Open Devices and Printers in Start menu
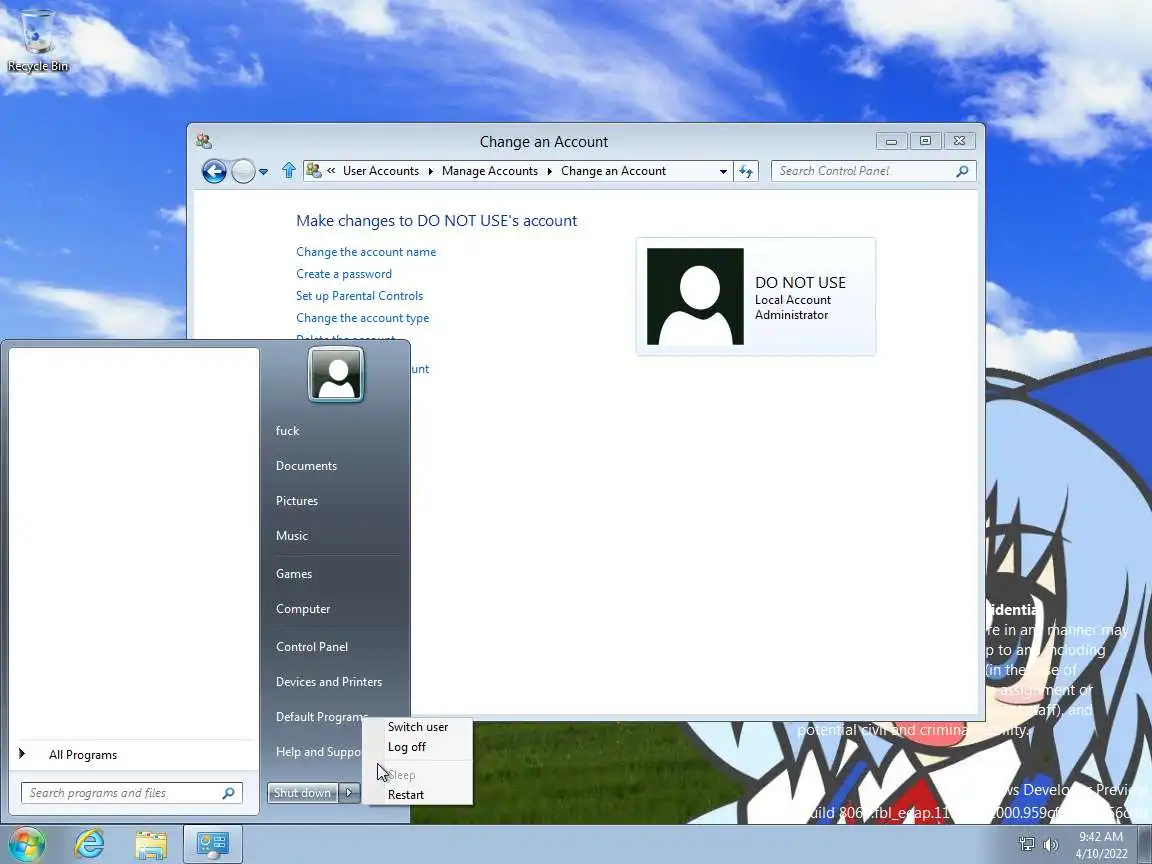 (328, 682)
